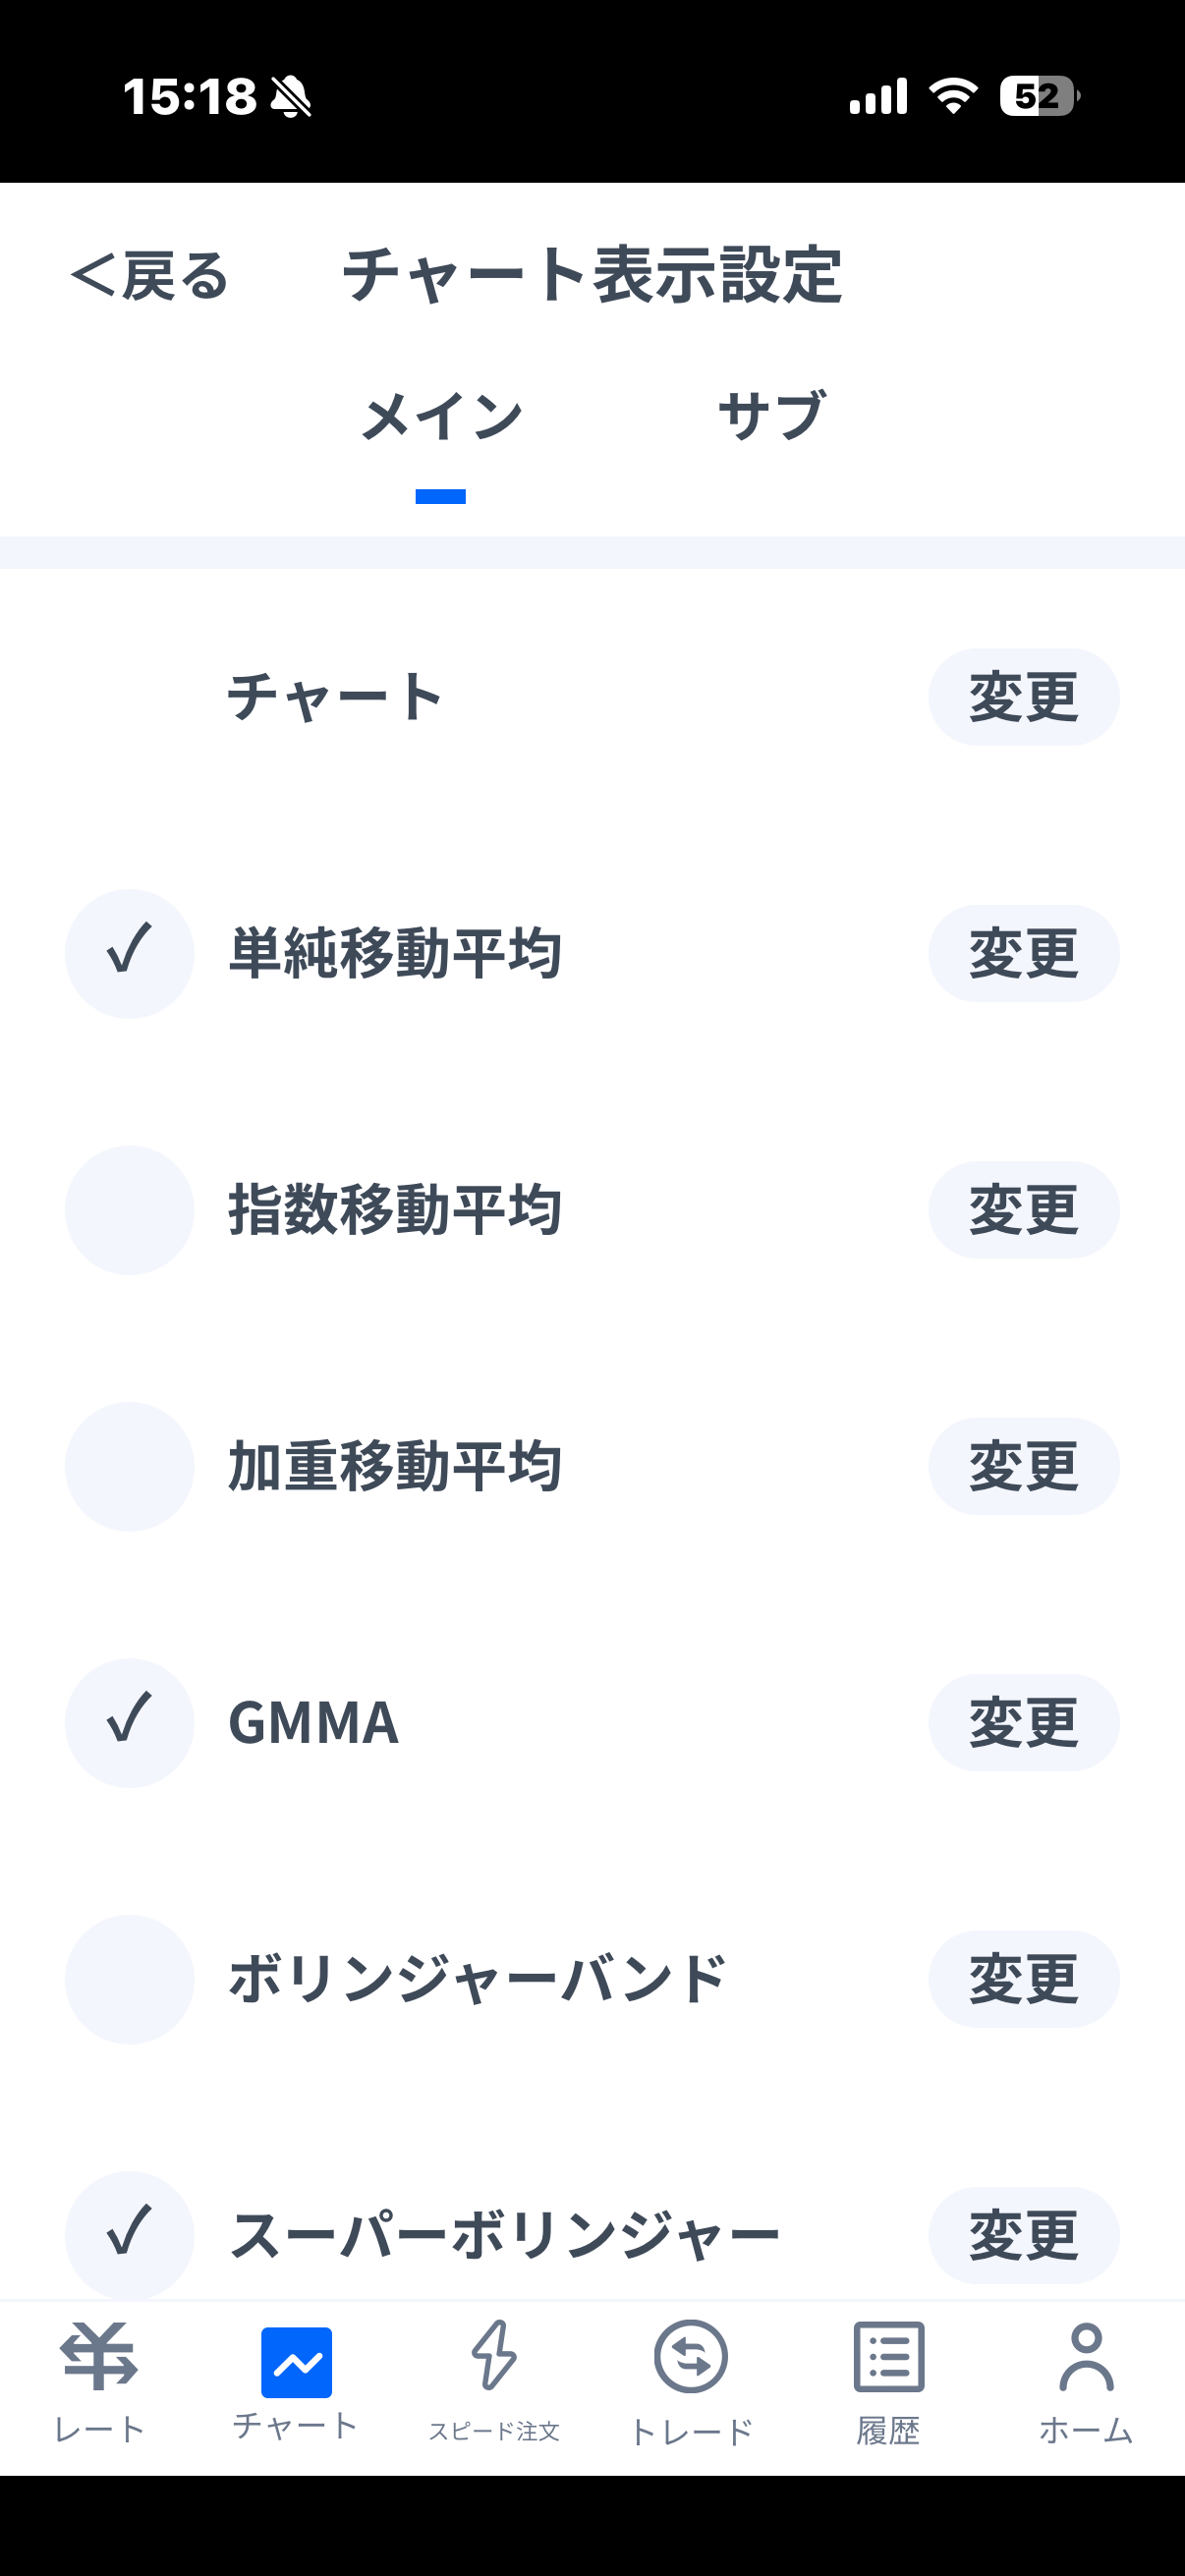
Task: Go to ホーム profile icon
Action: click(1086, 2356)
